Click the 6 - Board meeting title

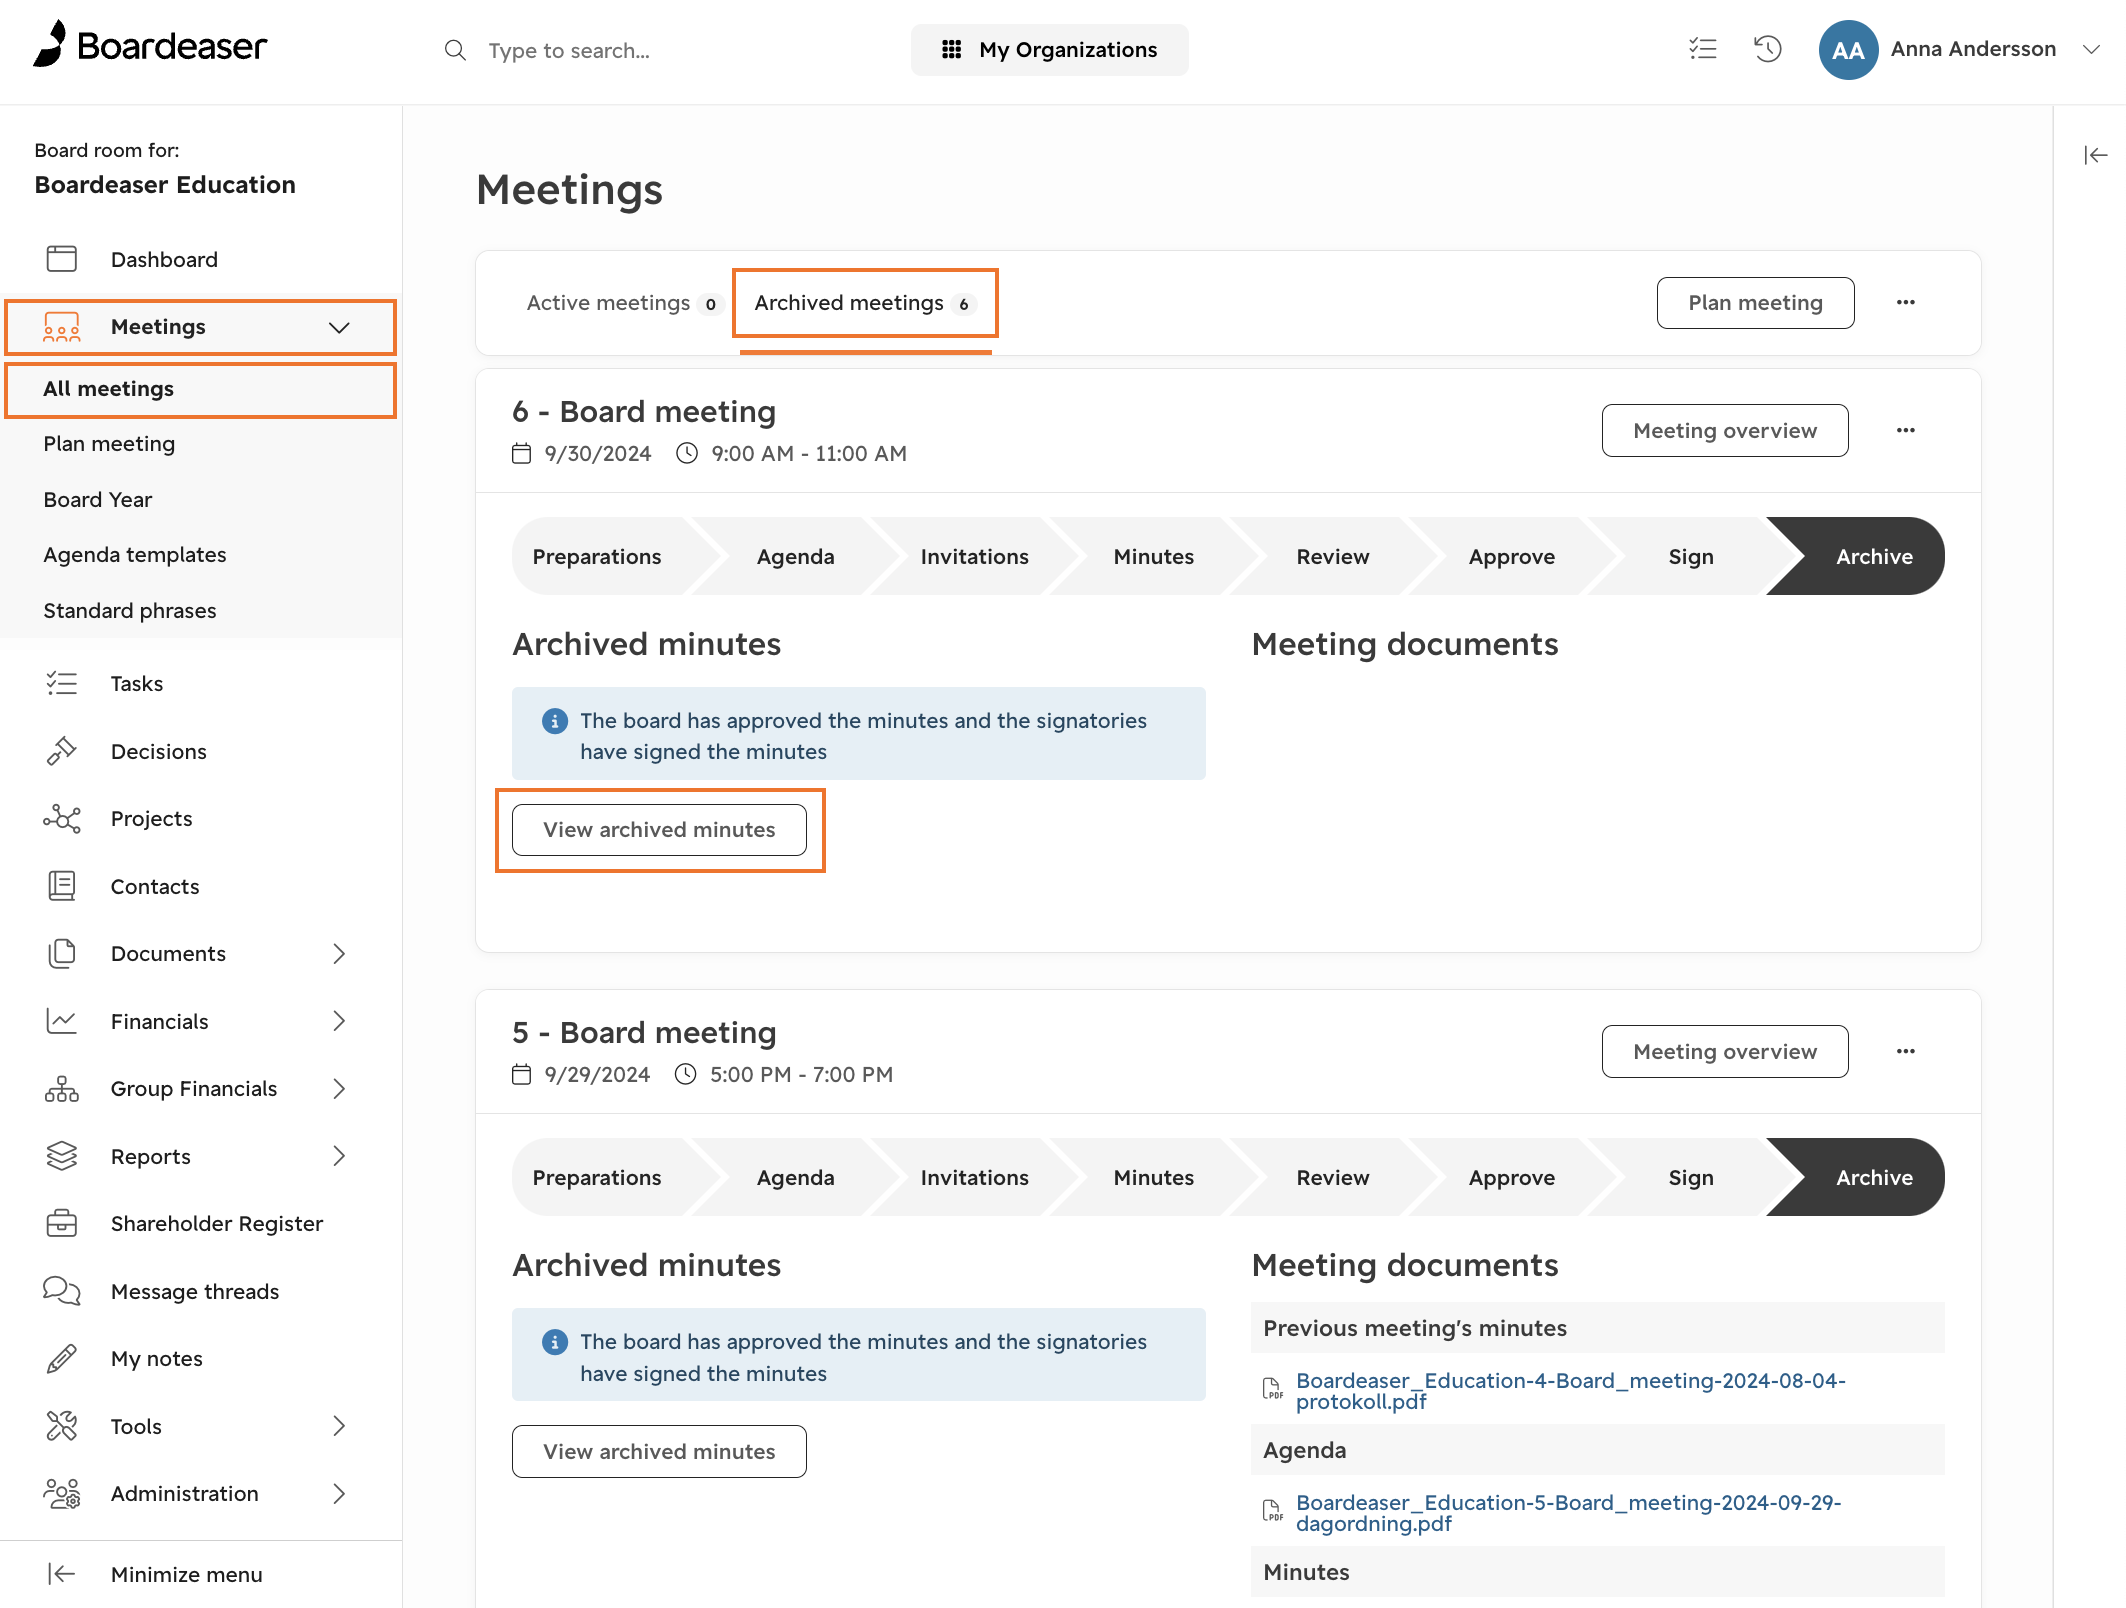pos(644,412)
